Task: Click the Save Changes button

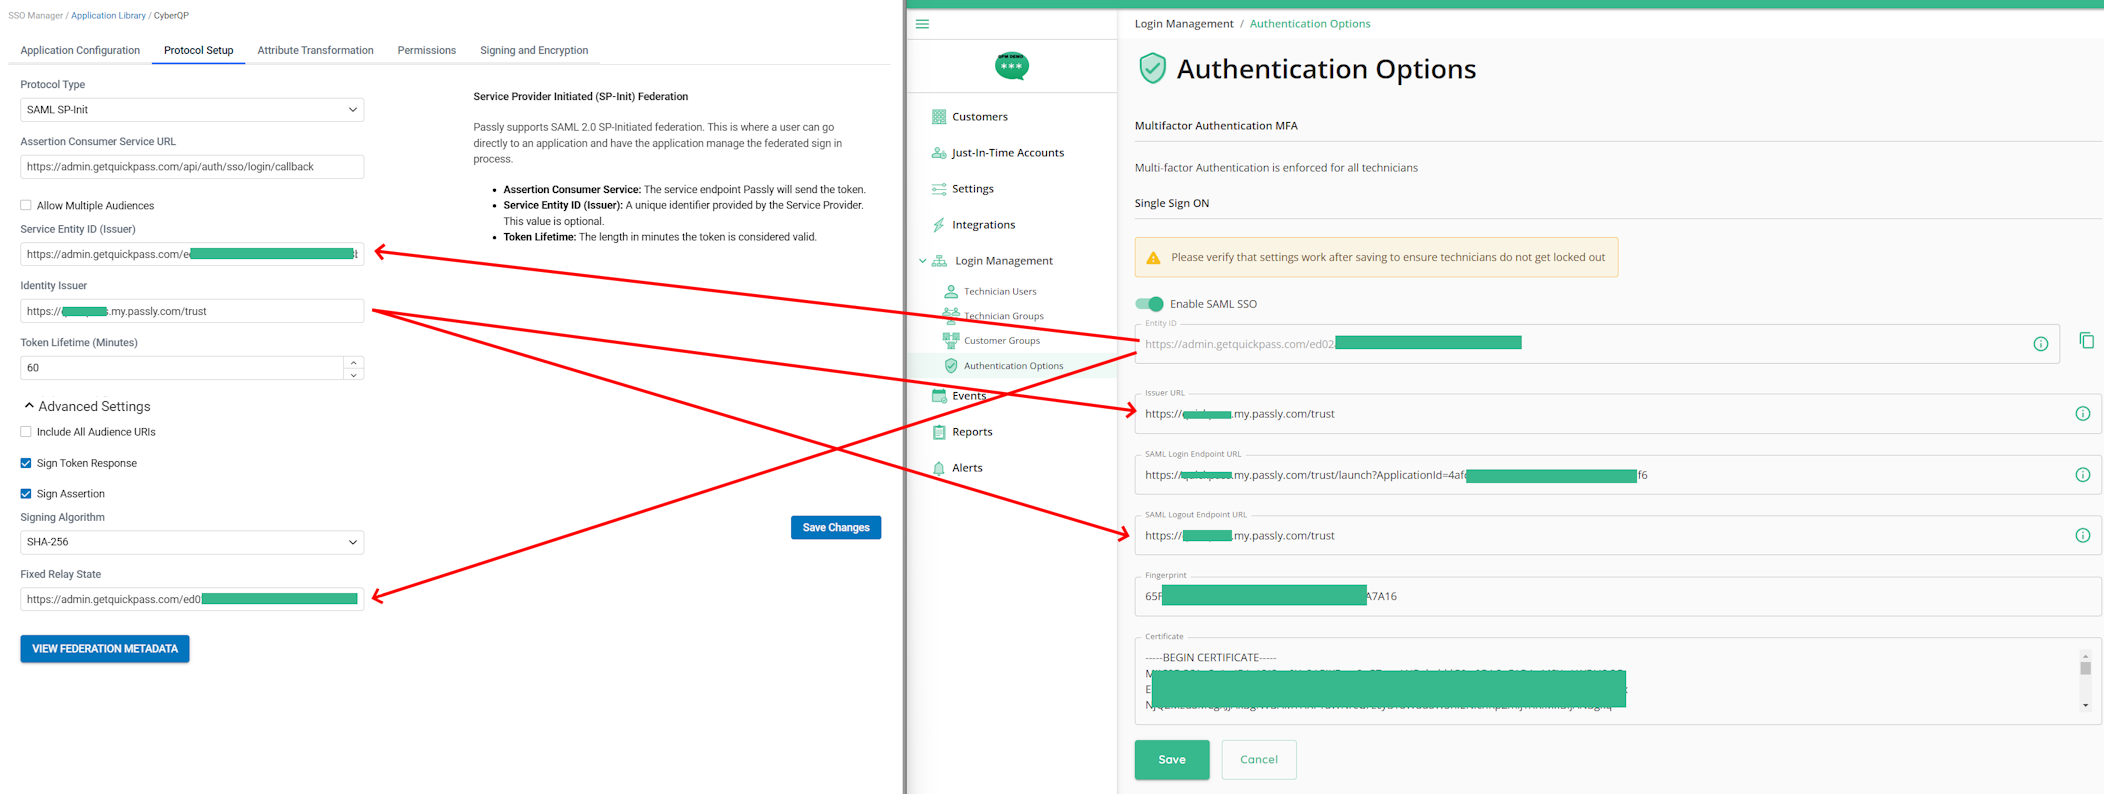Action: [835, 527]
